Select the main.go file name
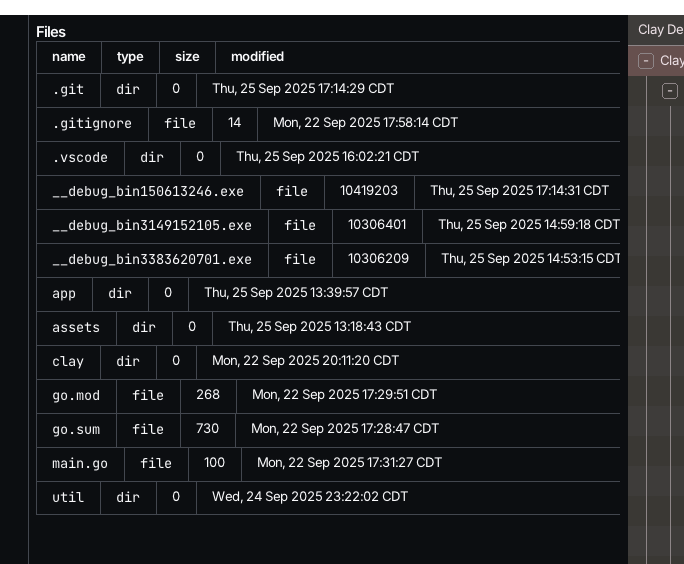This screenshot has width=684, height=564. tap(80, 463)
